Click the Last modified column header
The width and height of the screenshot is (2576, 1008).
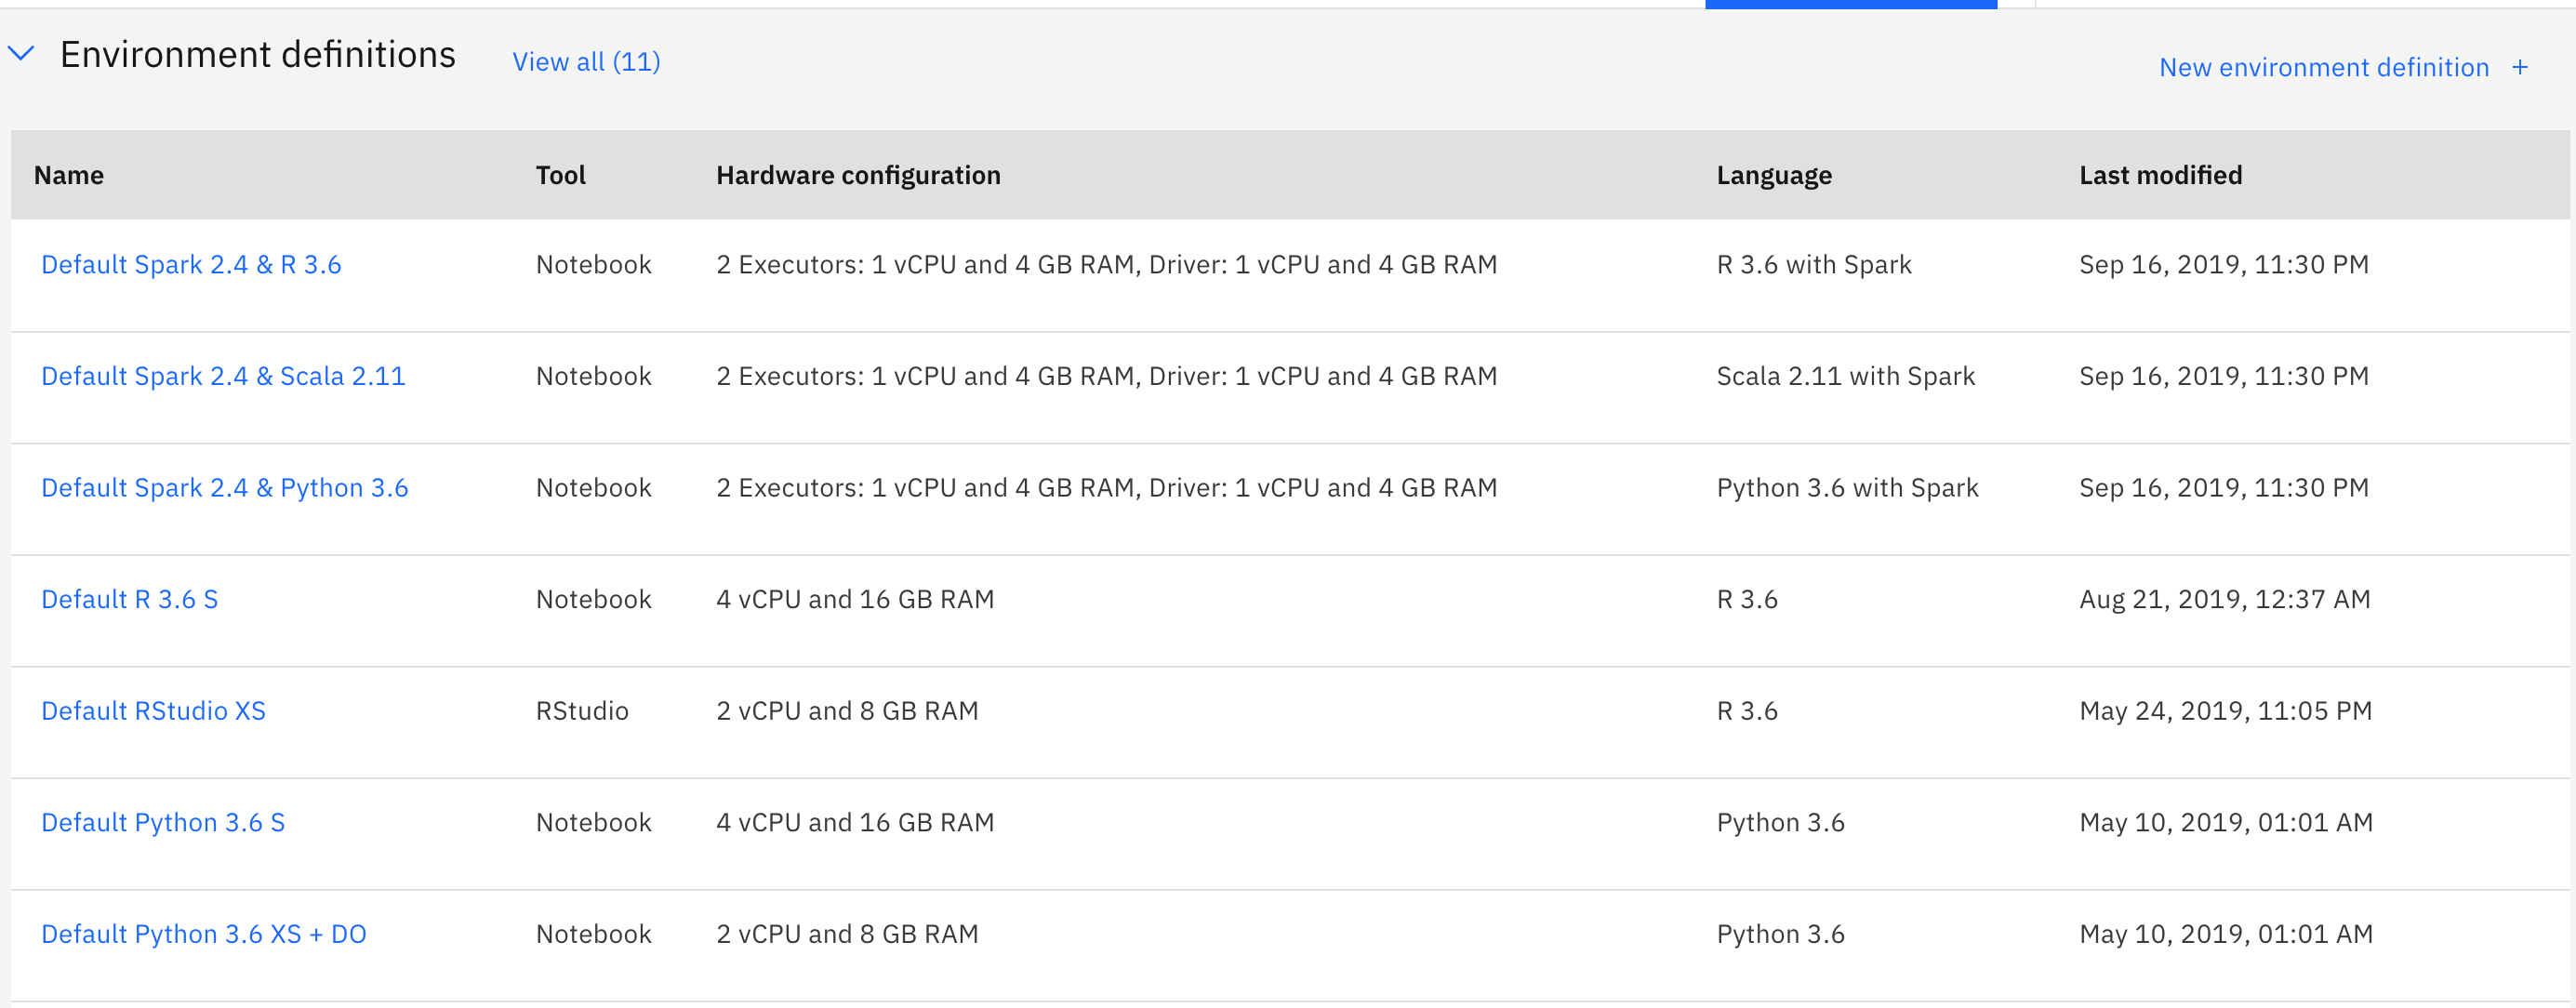tap(2160, 175)
